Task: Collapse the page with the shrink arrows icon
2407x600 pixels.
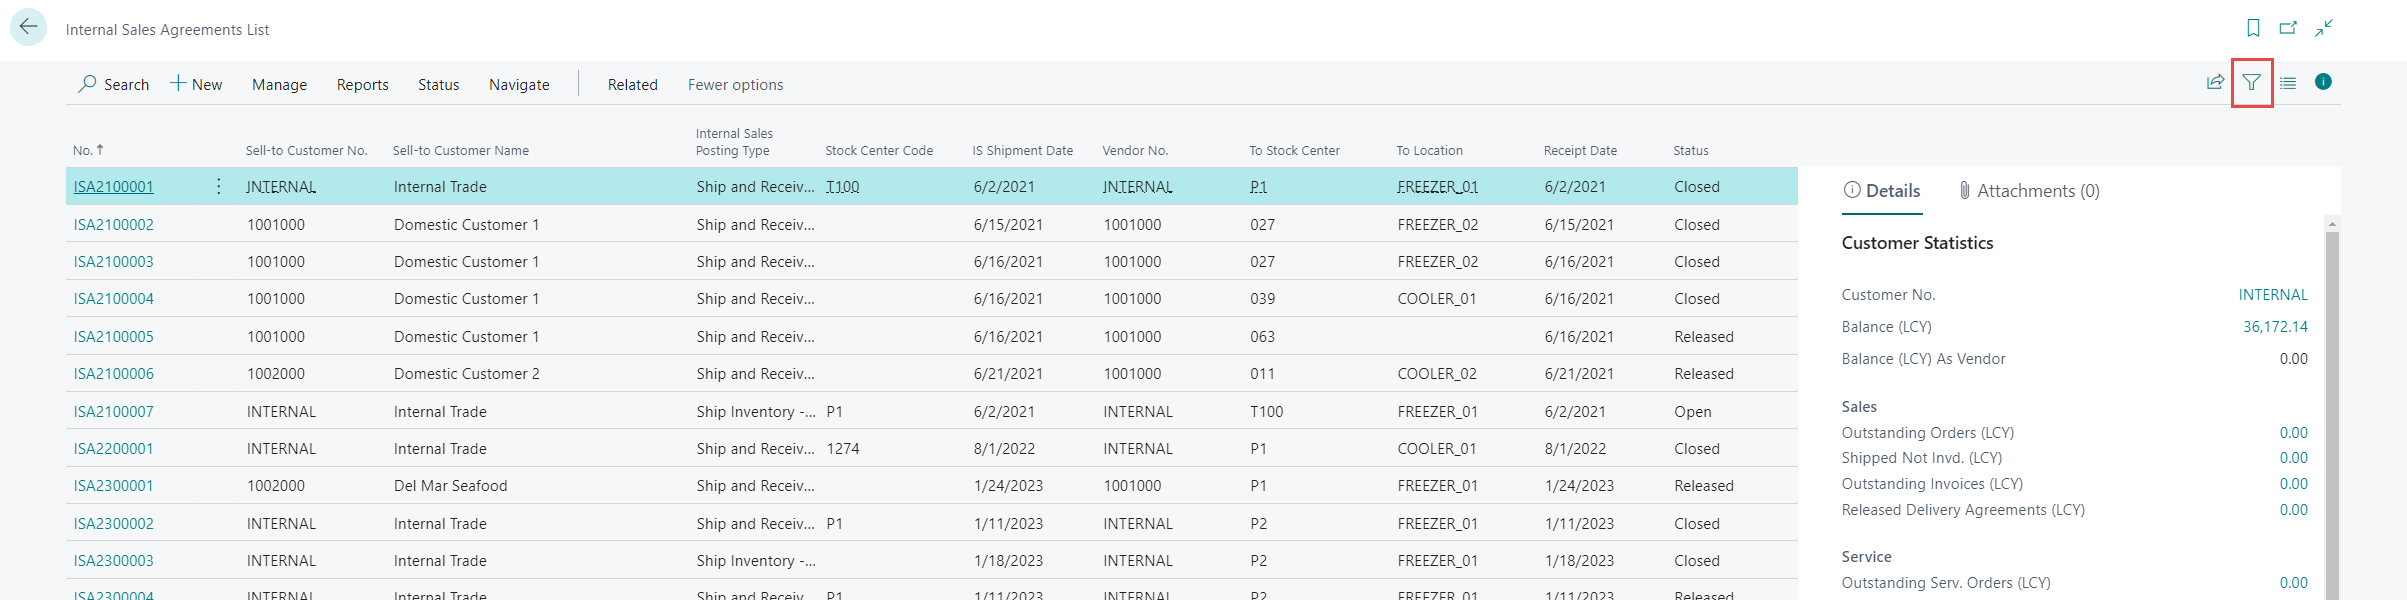Action: (2324, 28)
